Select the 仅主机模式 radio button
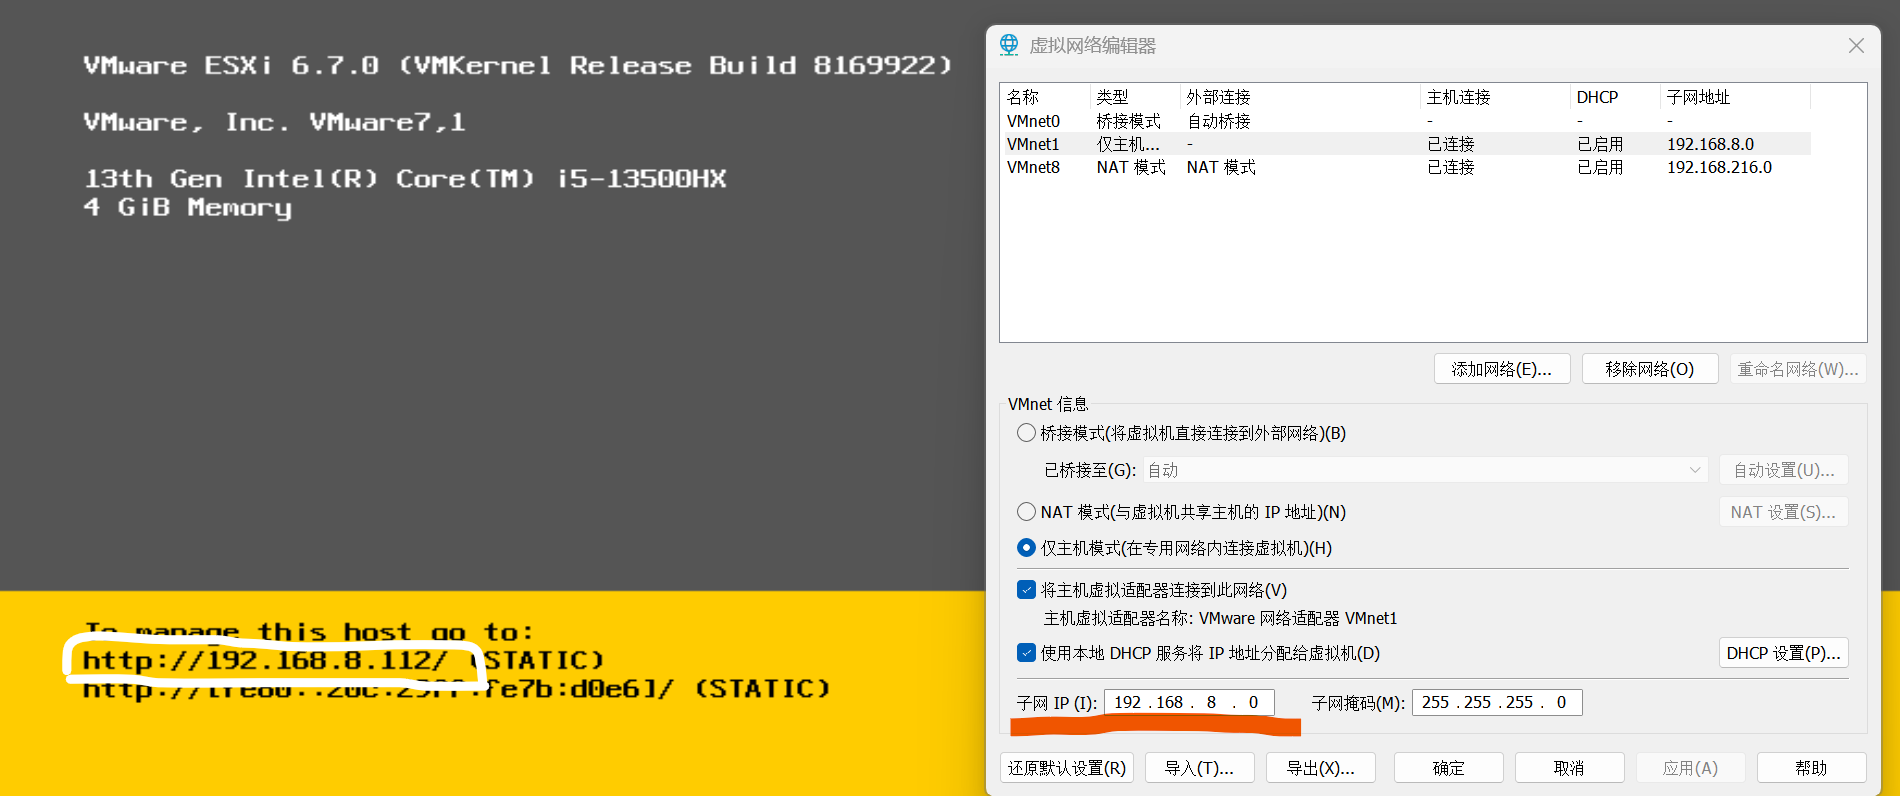 (1026, 548)
